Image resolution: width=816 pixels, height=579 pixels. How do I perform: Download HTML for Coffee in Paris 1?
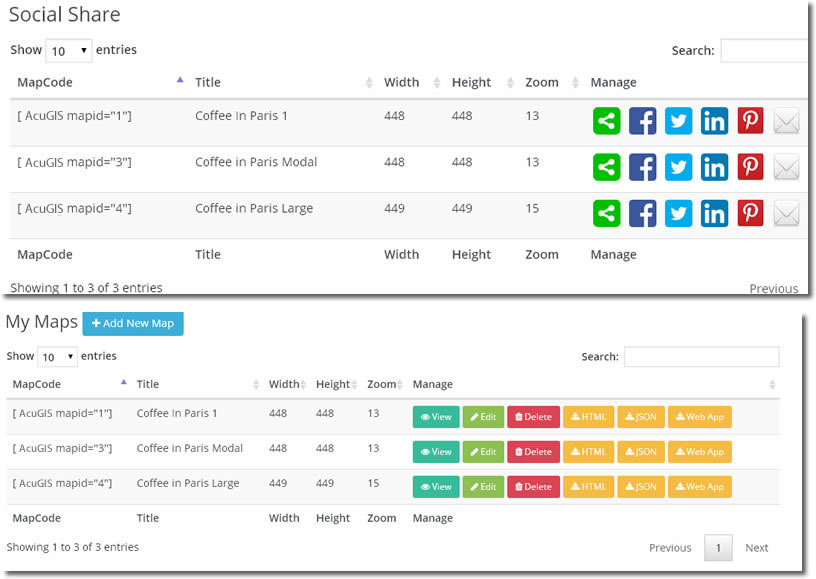coord(588,417)
